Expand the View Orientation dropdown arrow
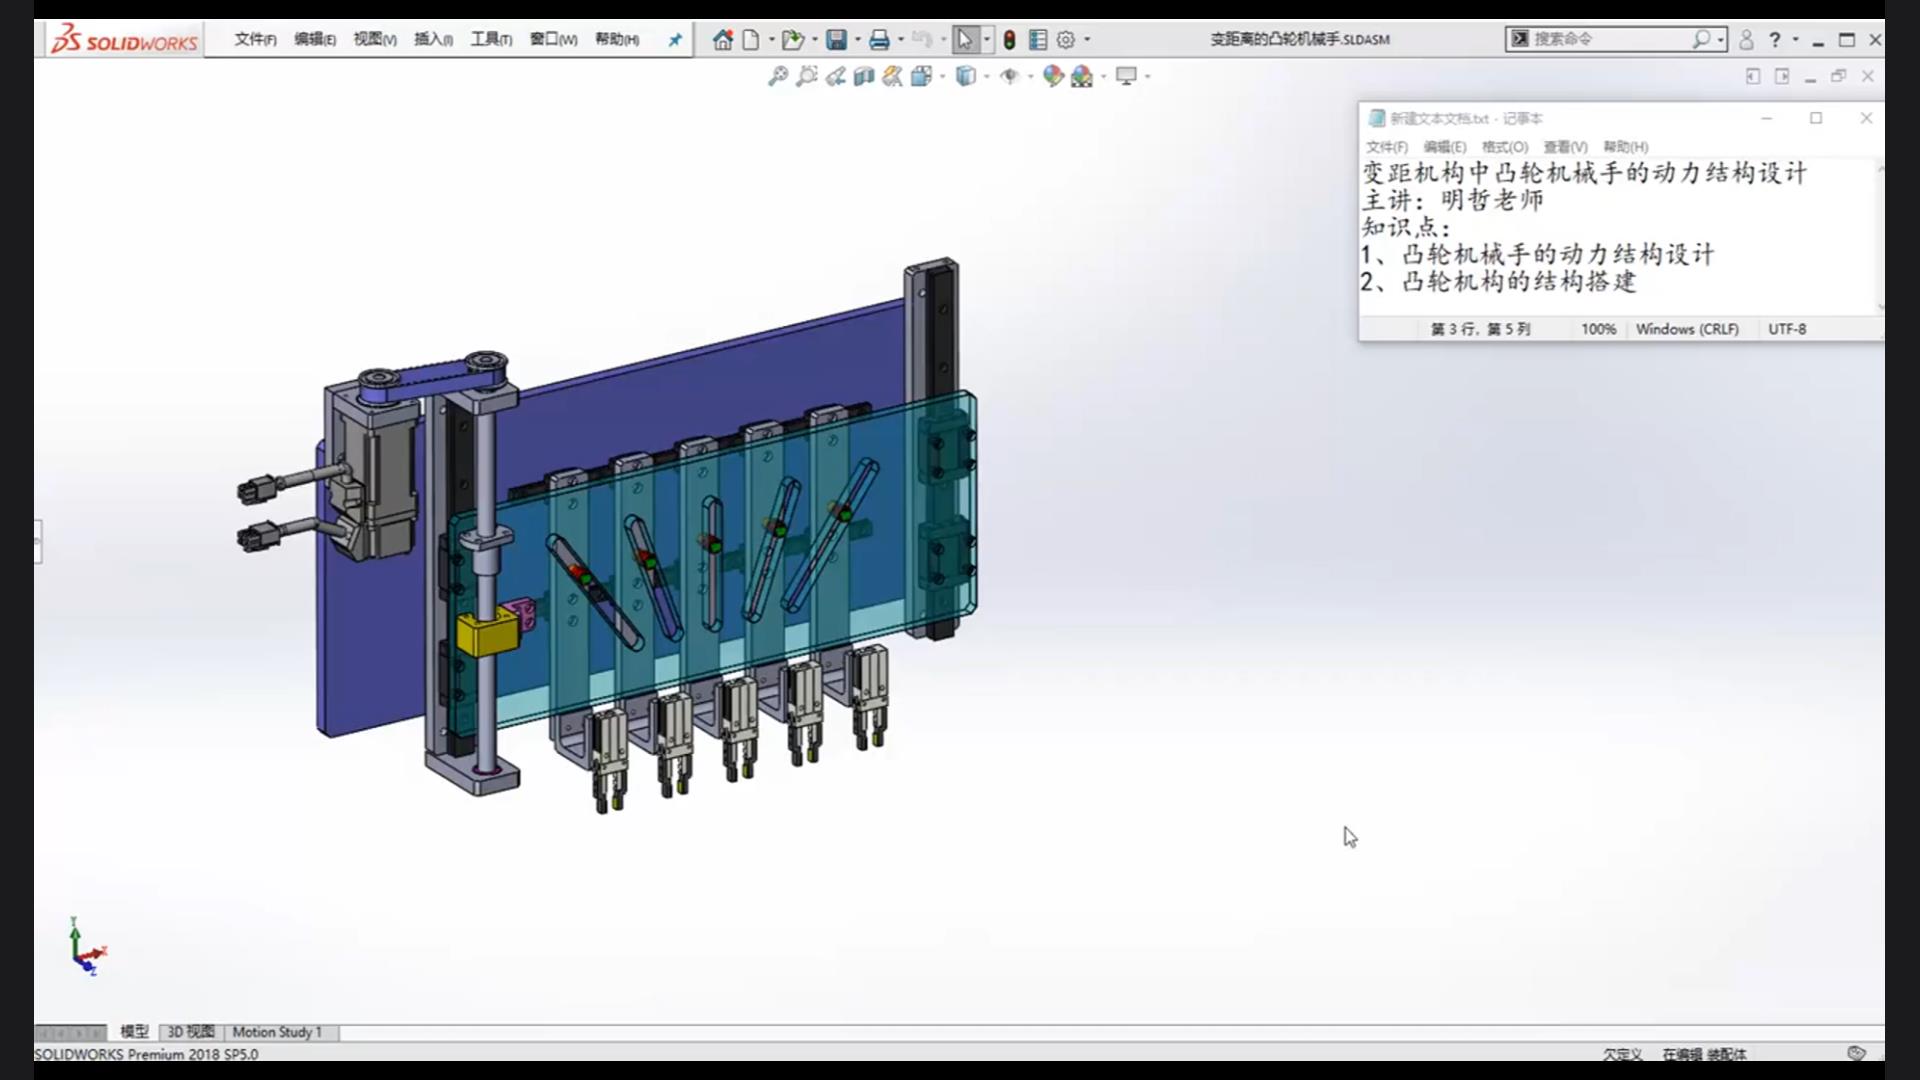The height and width of the screenshot is (1080, 1920). [x=942, y=76]
